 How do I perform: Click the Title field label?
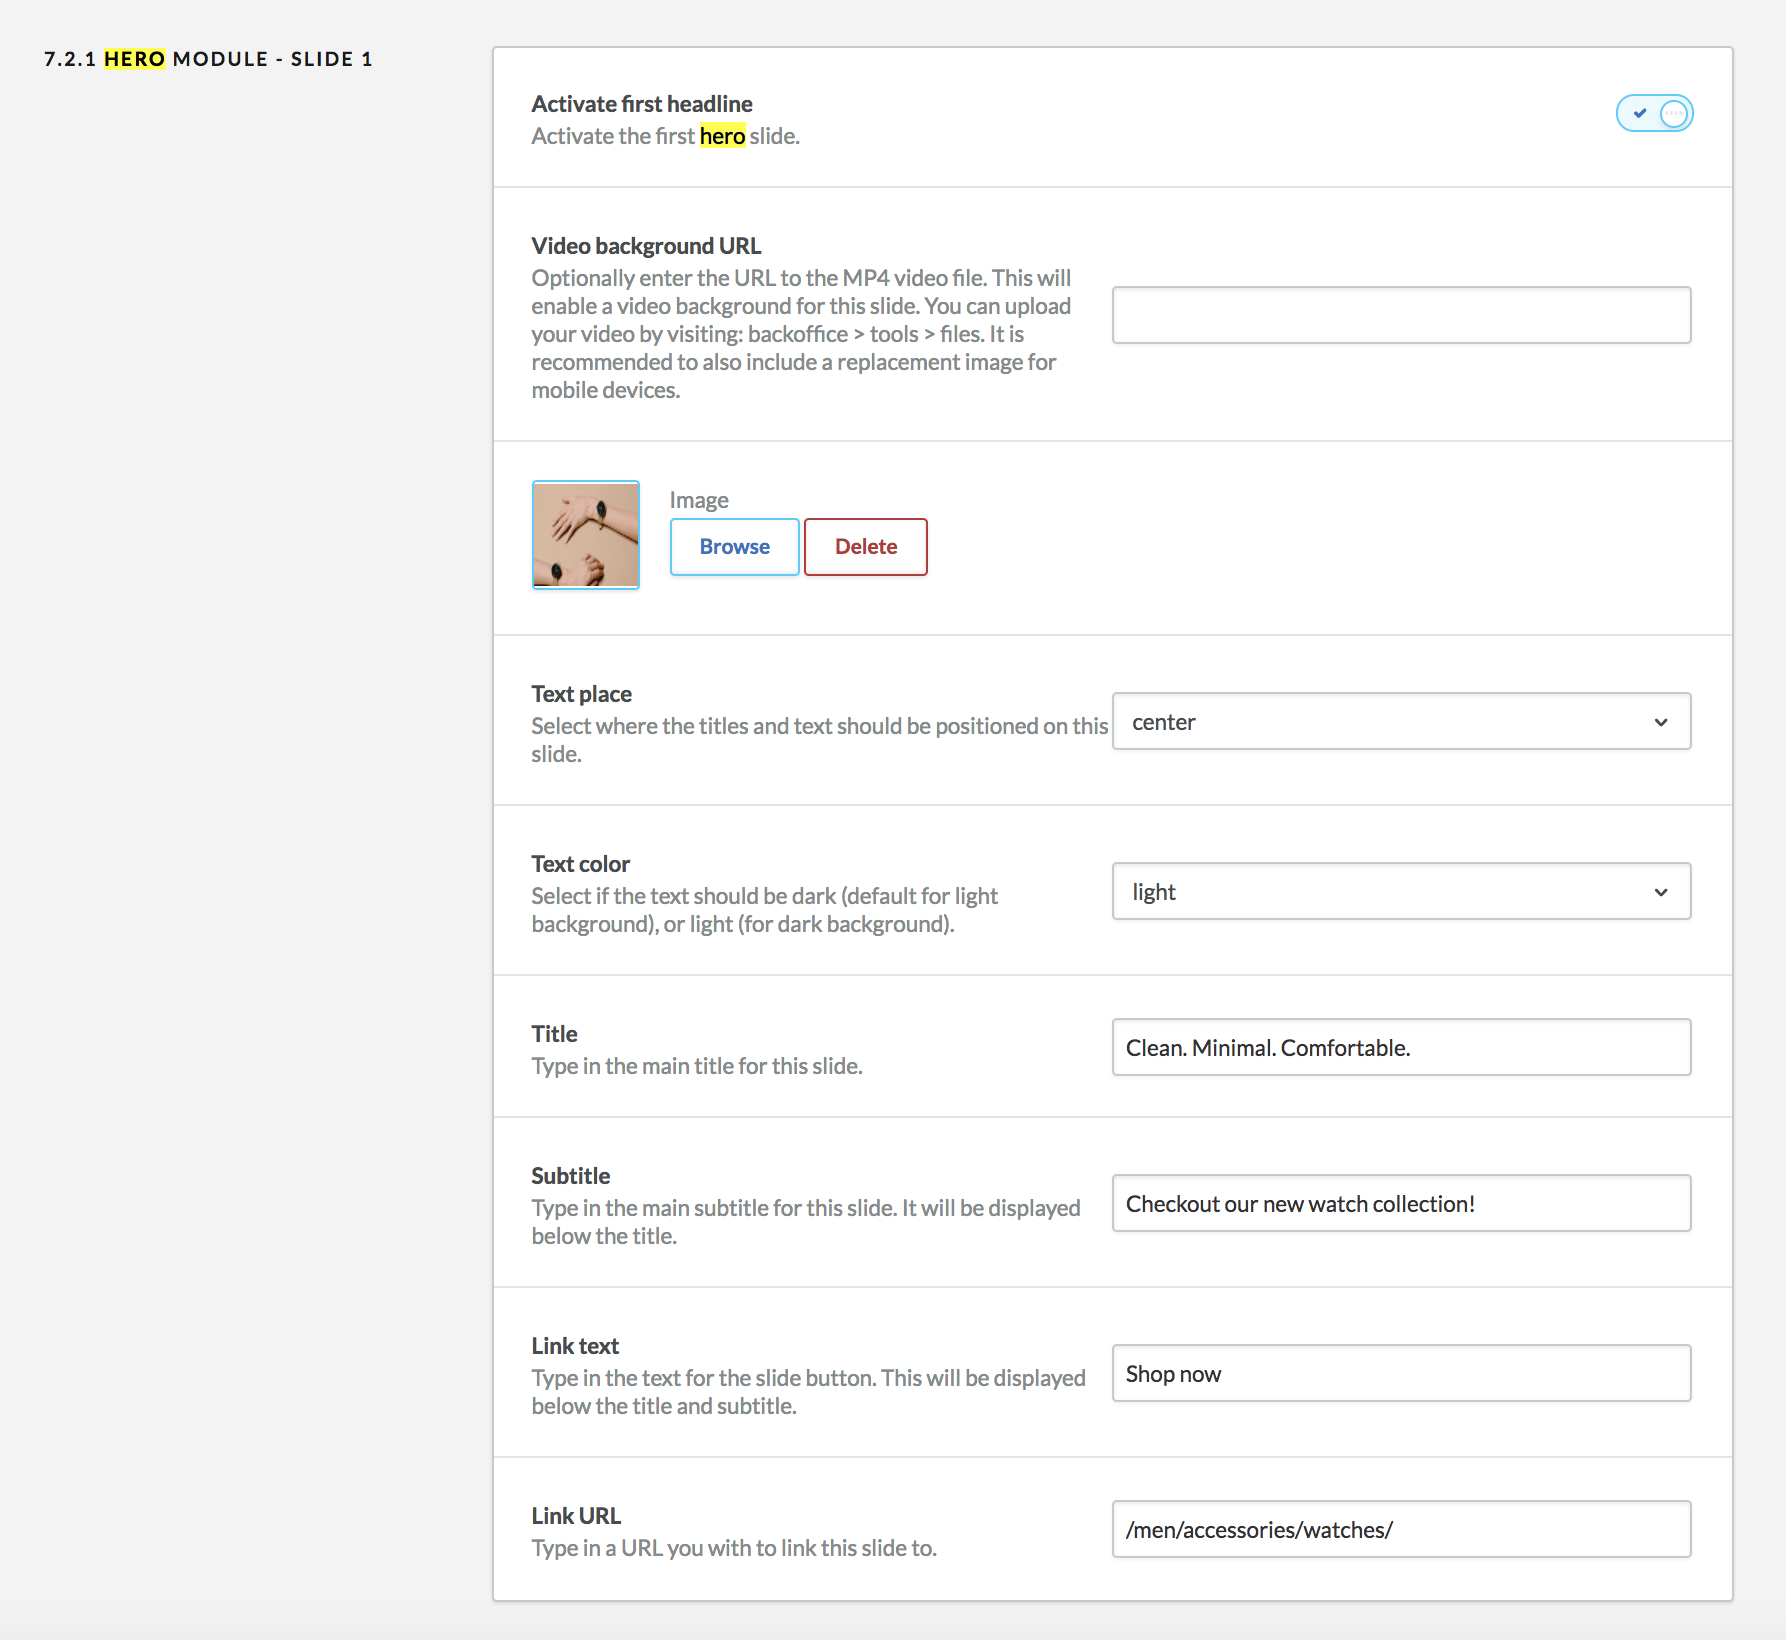(x=554, y=1034)
